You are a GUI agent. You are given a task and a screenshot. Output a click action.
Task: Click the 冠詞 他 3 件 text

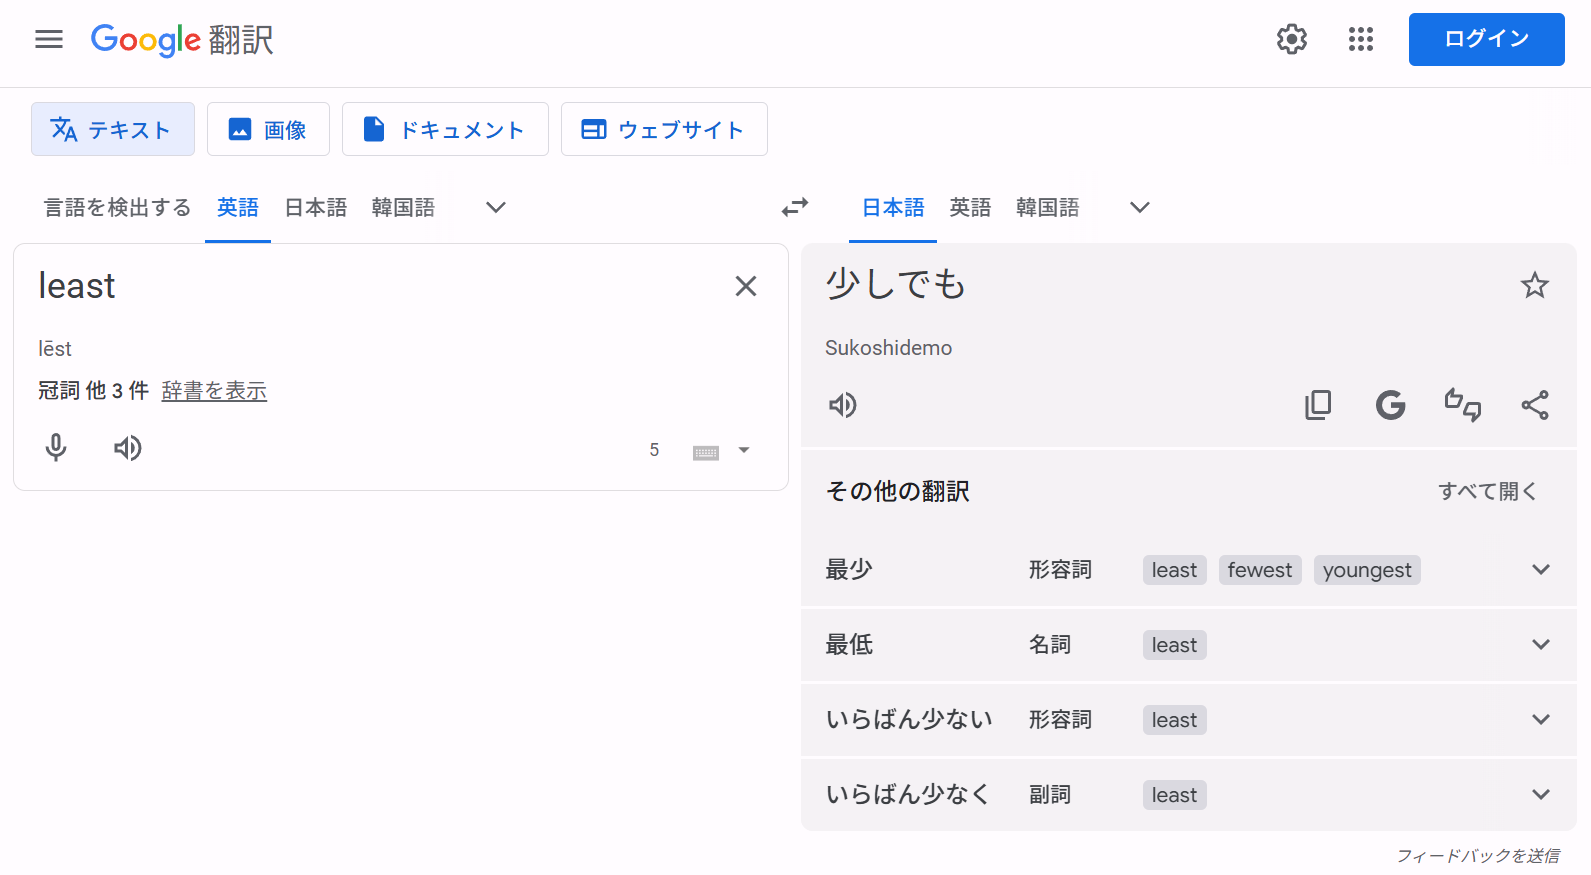pyautogui.click(x=93, y=390)
